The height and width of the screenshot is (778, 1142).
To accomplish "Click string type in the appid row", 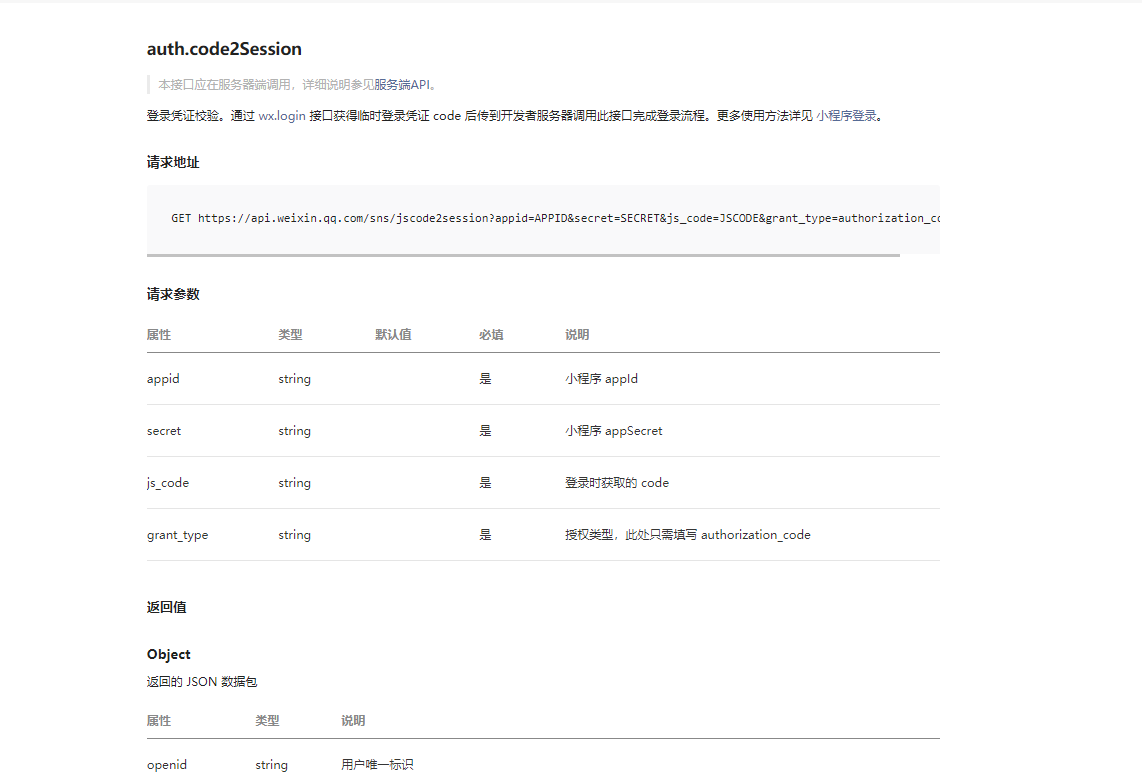I will [x=294, y=379].
